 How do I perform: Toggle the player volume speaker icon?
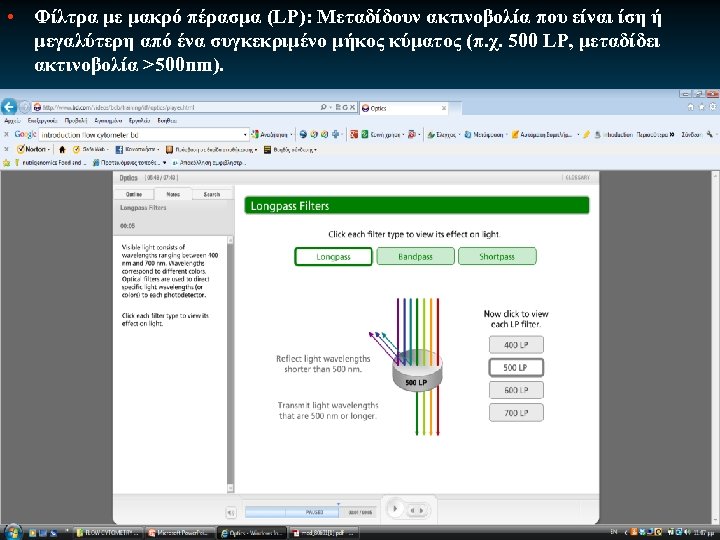[x=231, y=512]
